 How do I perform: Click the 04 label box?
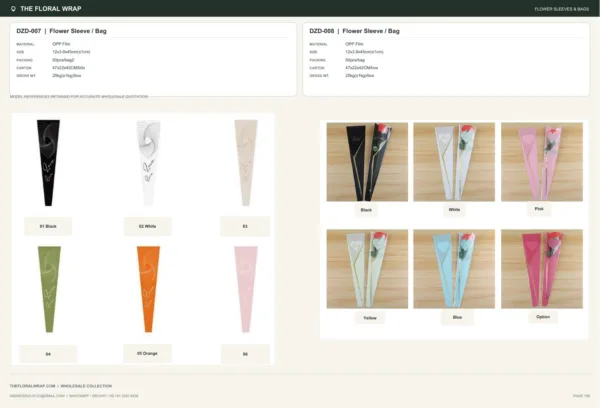(x=48, y=354)
